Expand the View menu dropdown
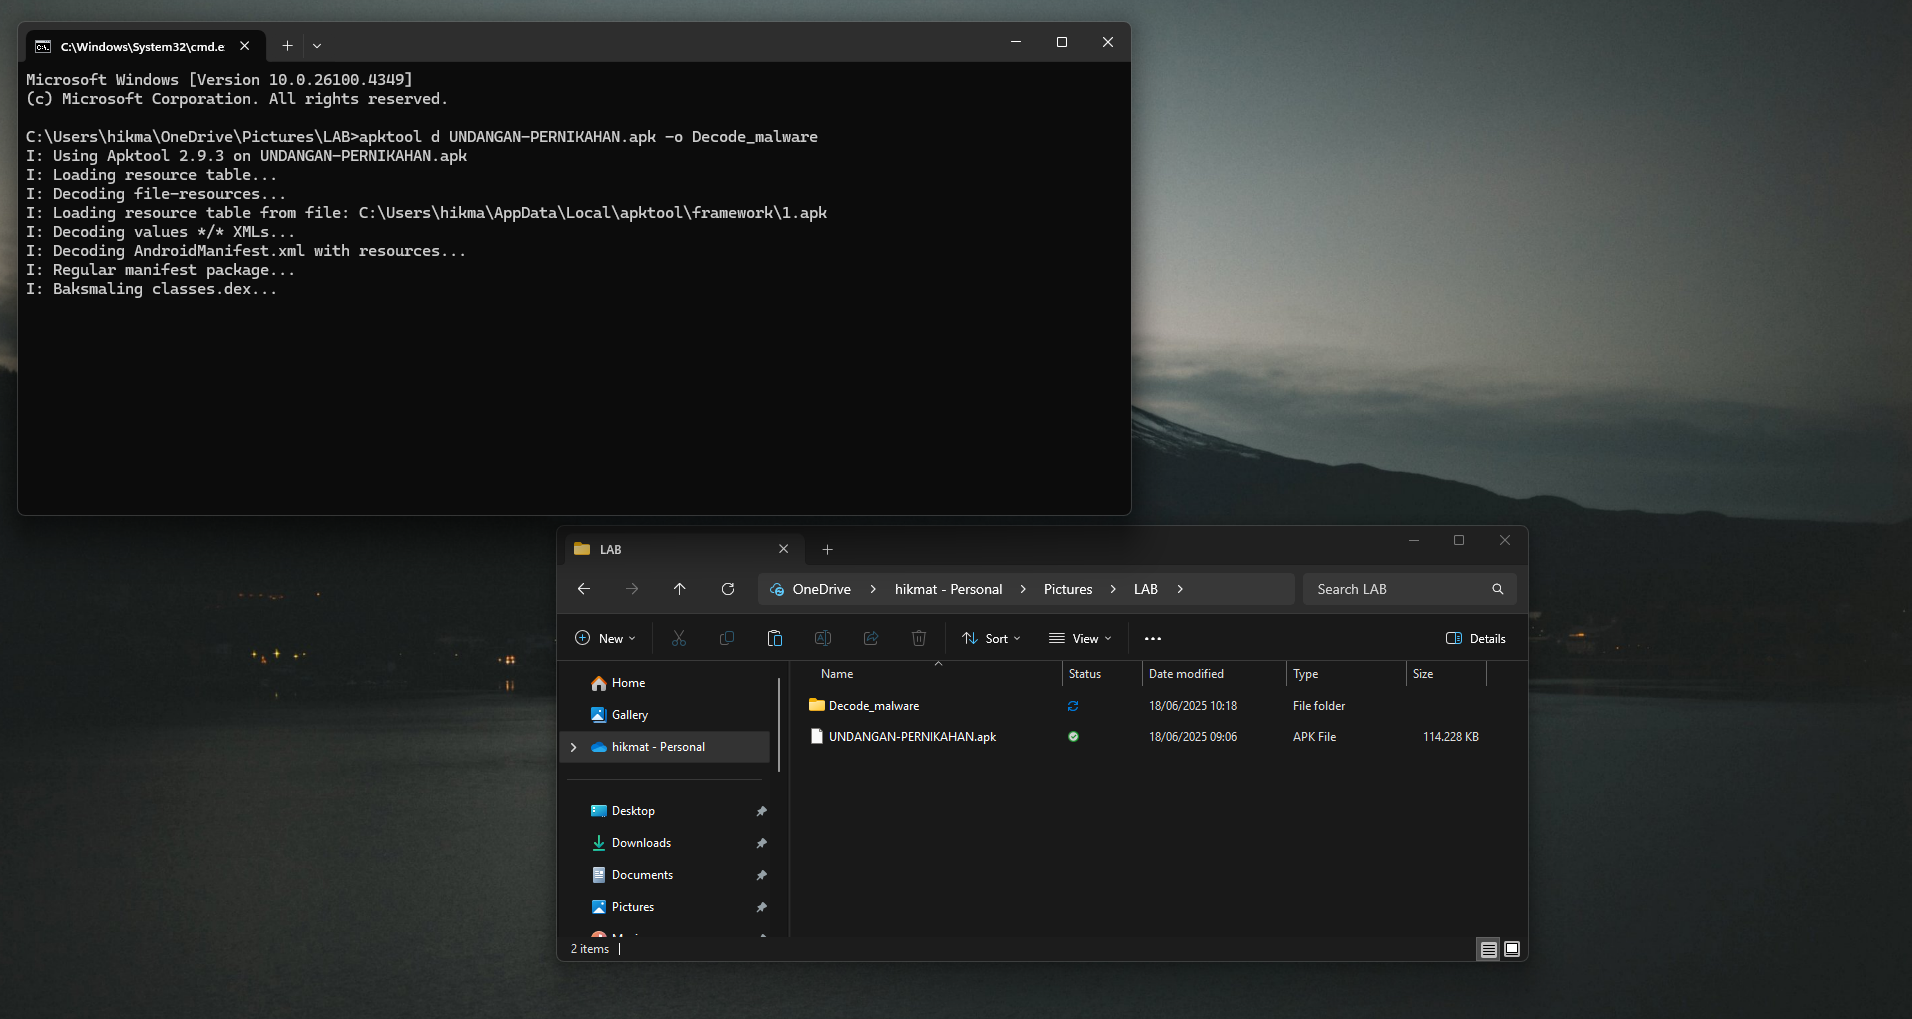 (x=1080, y=638)
